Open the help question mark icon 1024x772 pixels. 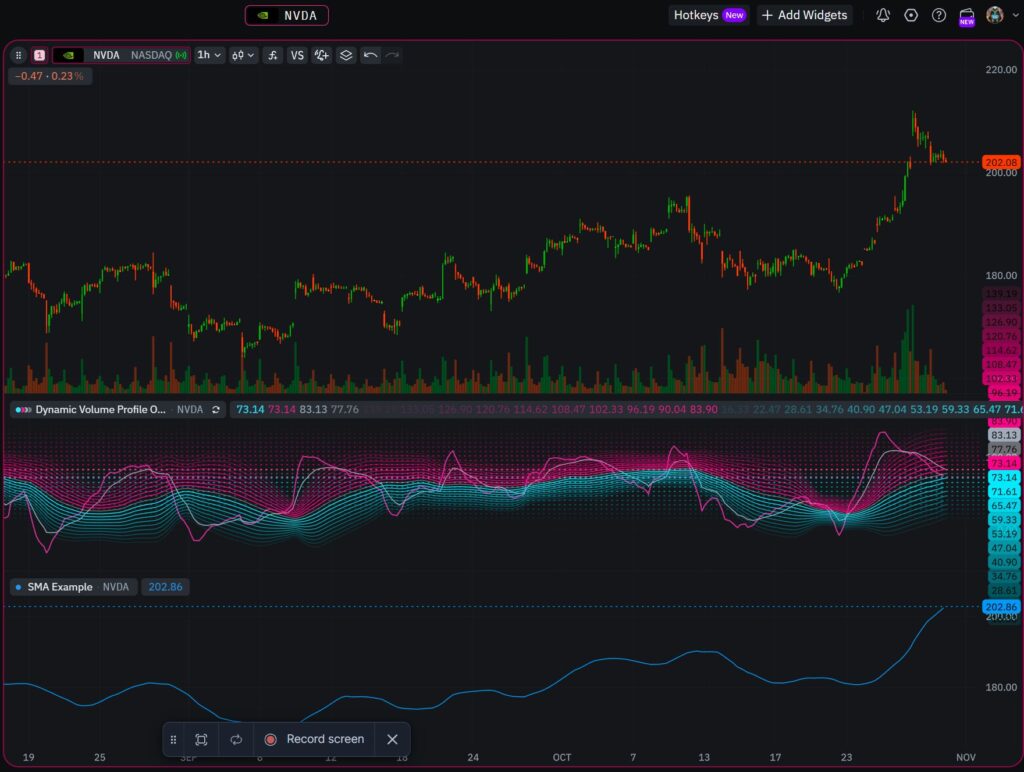click(939, 15)
